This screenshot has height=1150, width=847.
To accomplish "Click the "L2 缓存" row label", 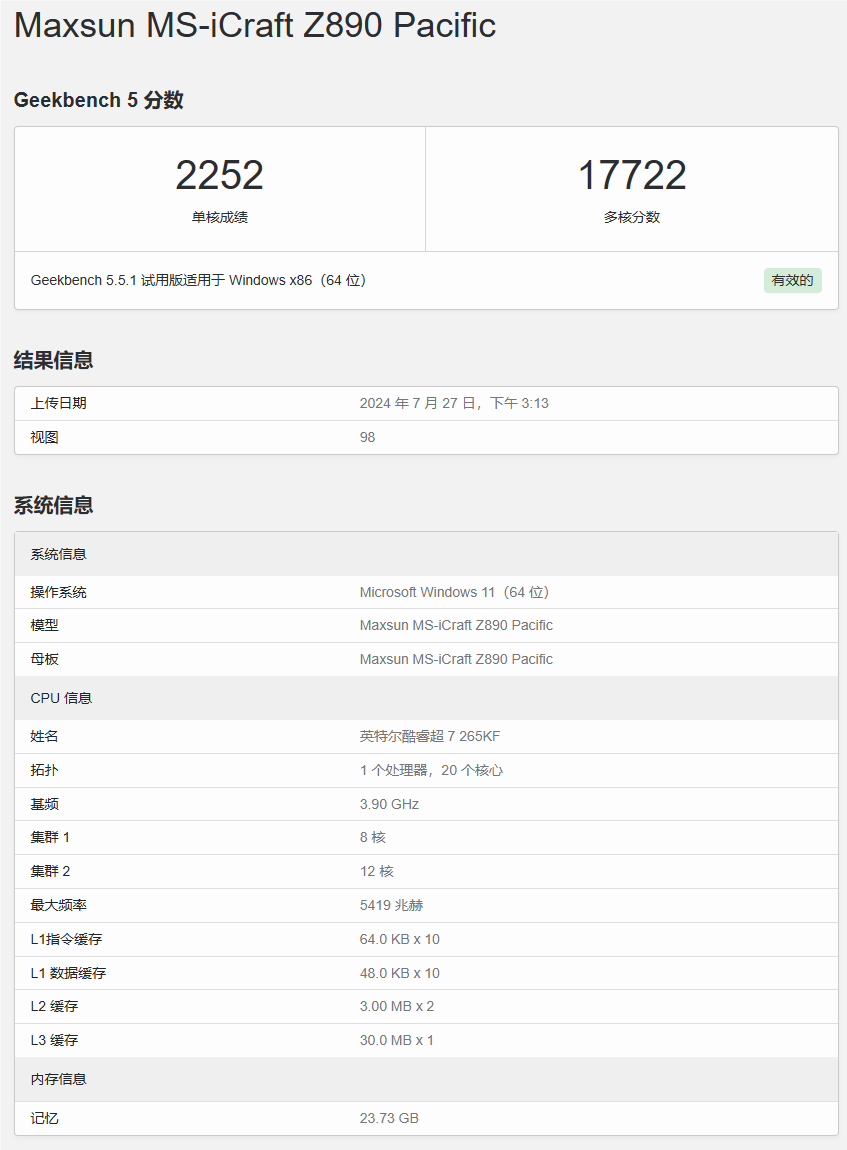I will [x=54, y=1006].
